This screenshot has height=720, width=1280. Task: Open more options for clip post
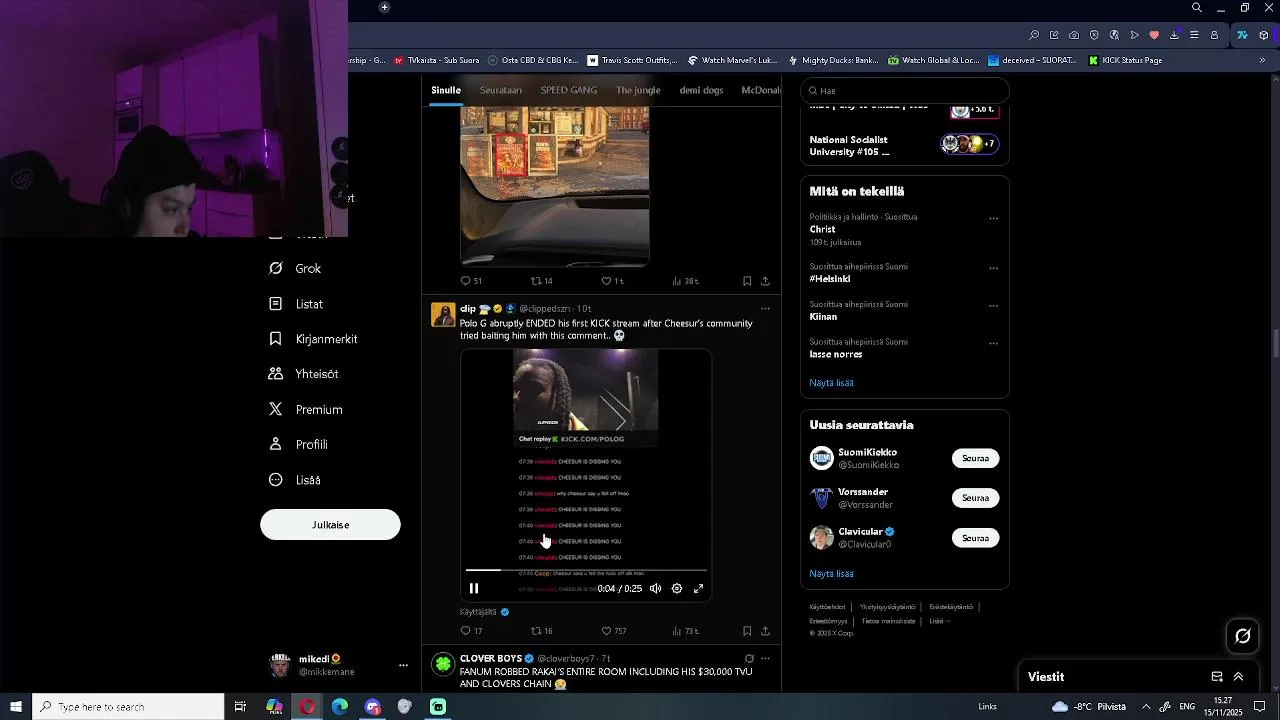pos(765,309)
